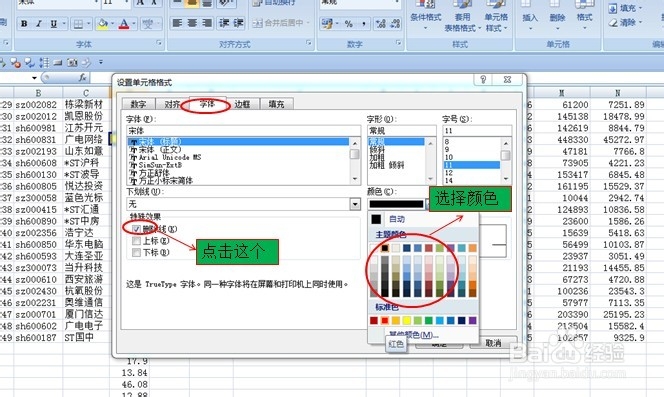
Task: Select 倾斜 in the font style list
Action: (x=376, y=150)
